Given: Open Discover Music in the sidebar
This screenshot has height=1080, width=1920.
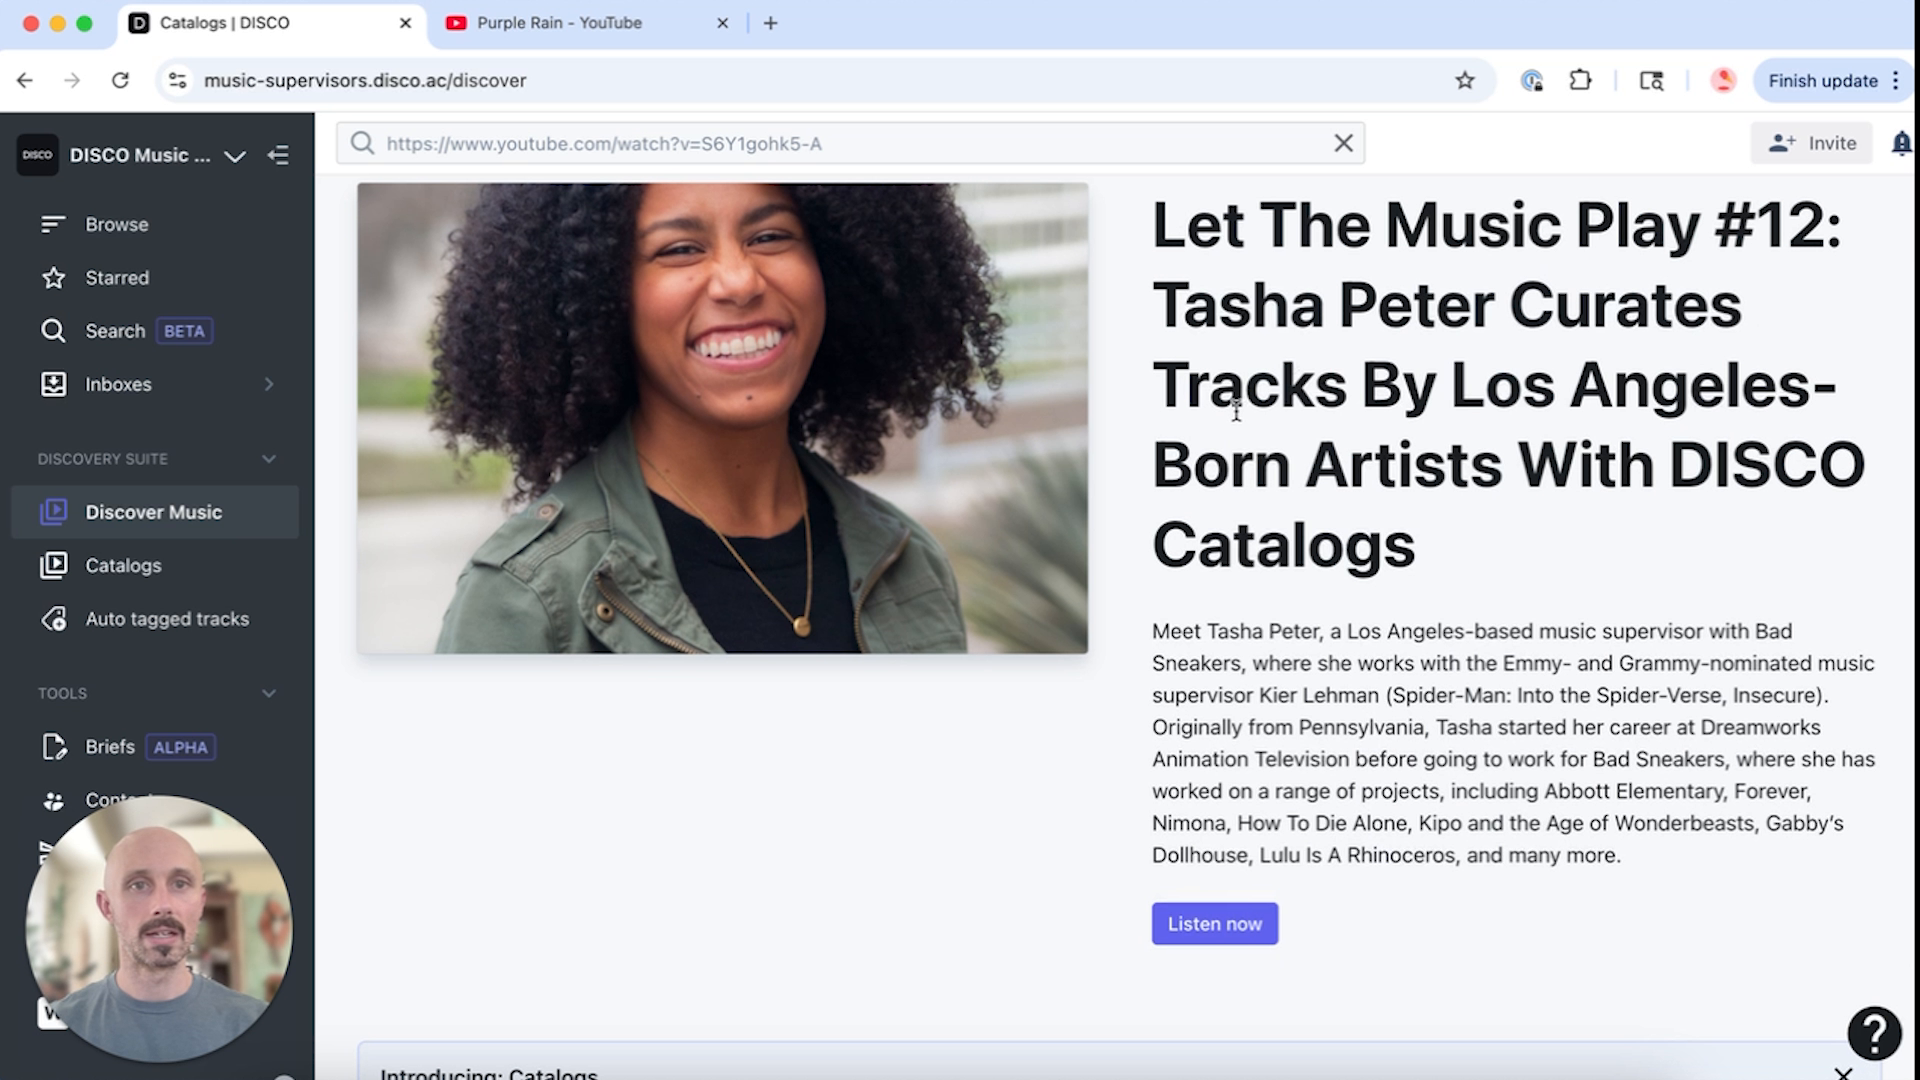Looking at the screenshot, I should coord(153,511).
